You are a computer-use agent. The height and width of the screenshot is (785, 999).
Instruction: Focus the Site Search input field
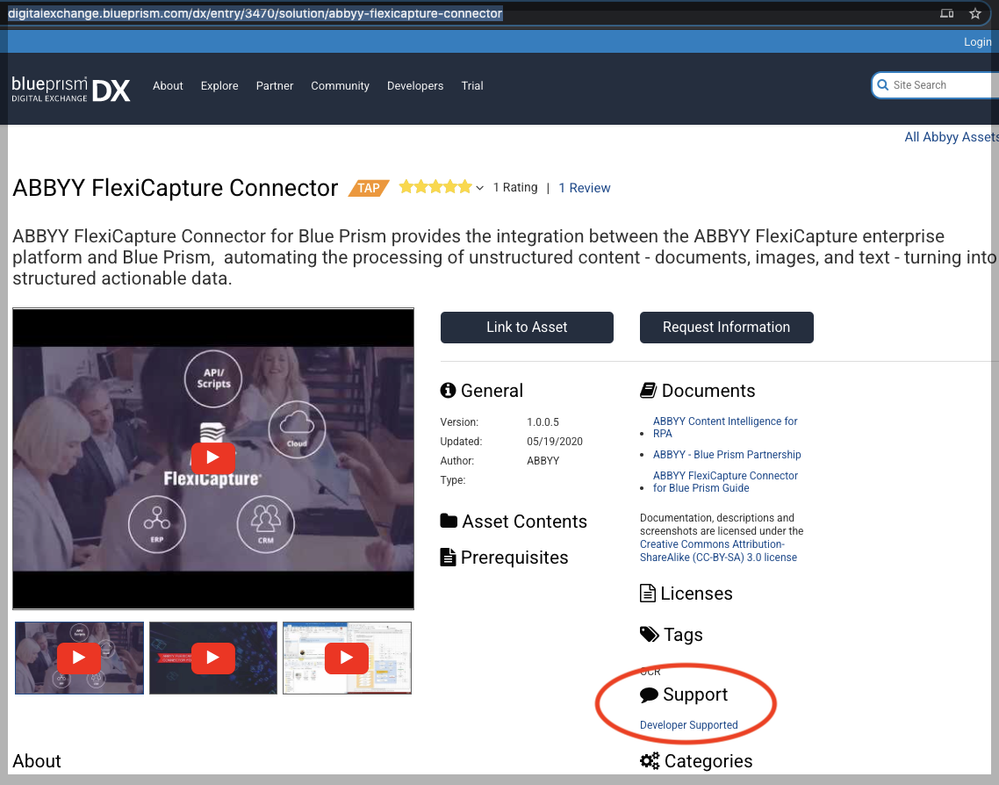[935, 85]
